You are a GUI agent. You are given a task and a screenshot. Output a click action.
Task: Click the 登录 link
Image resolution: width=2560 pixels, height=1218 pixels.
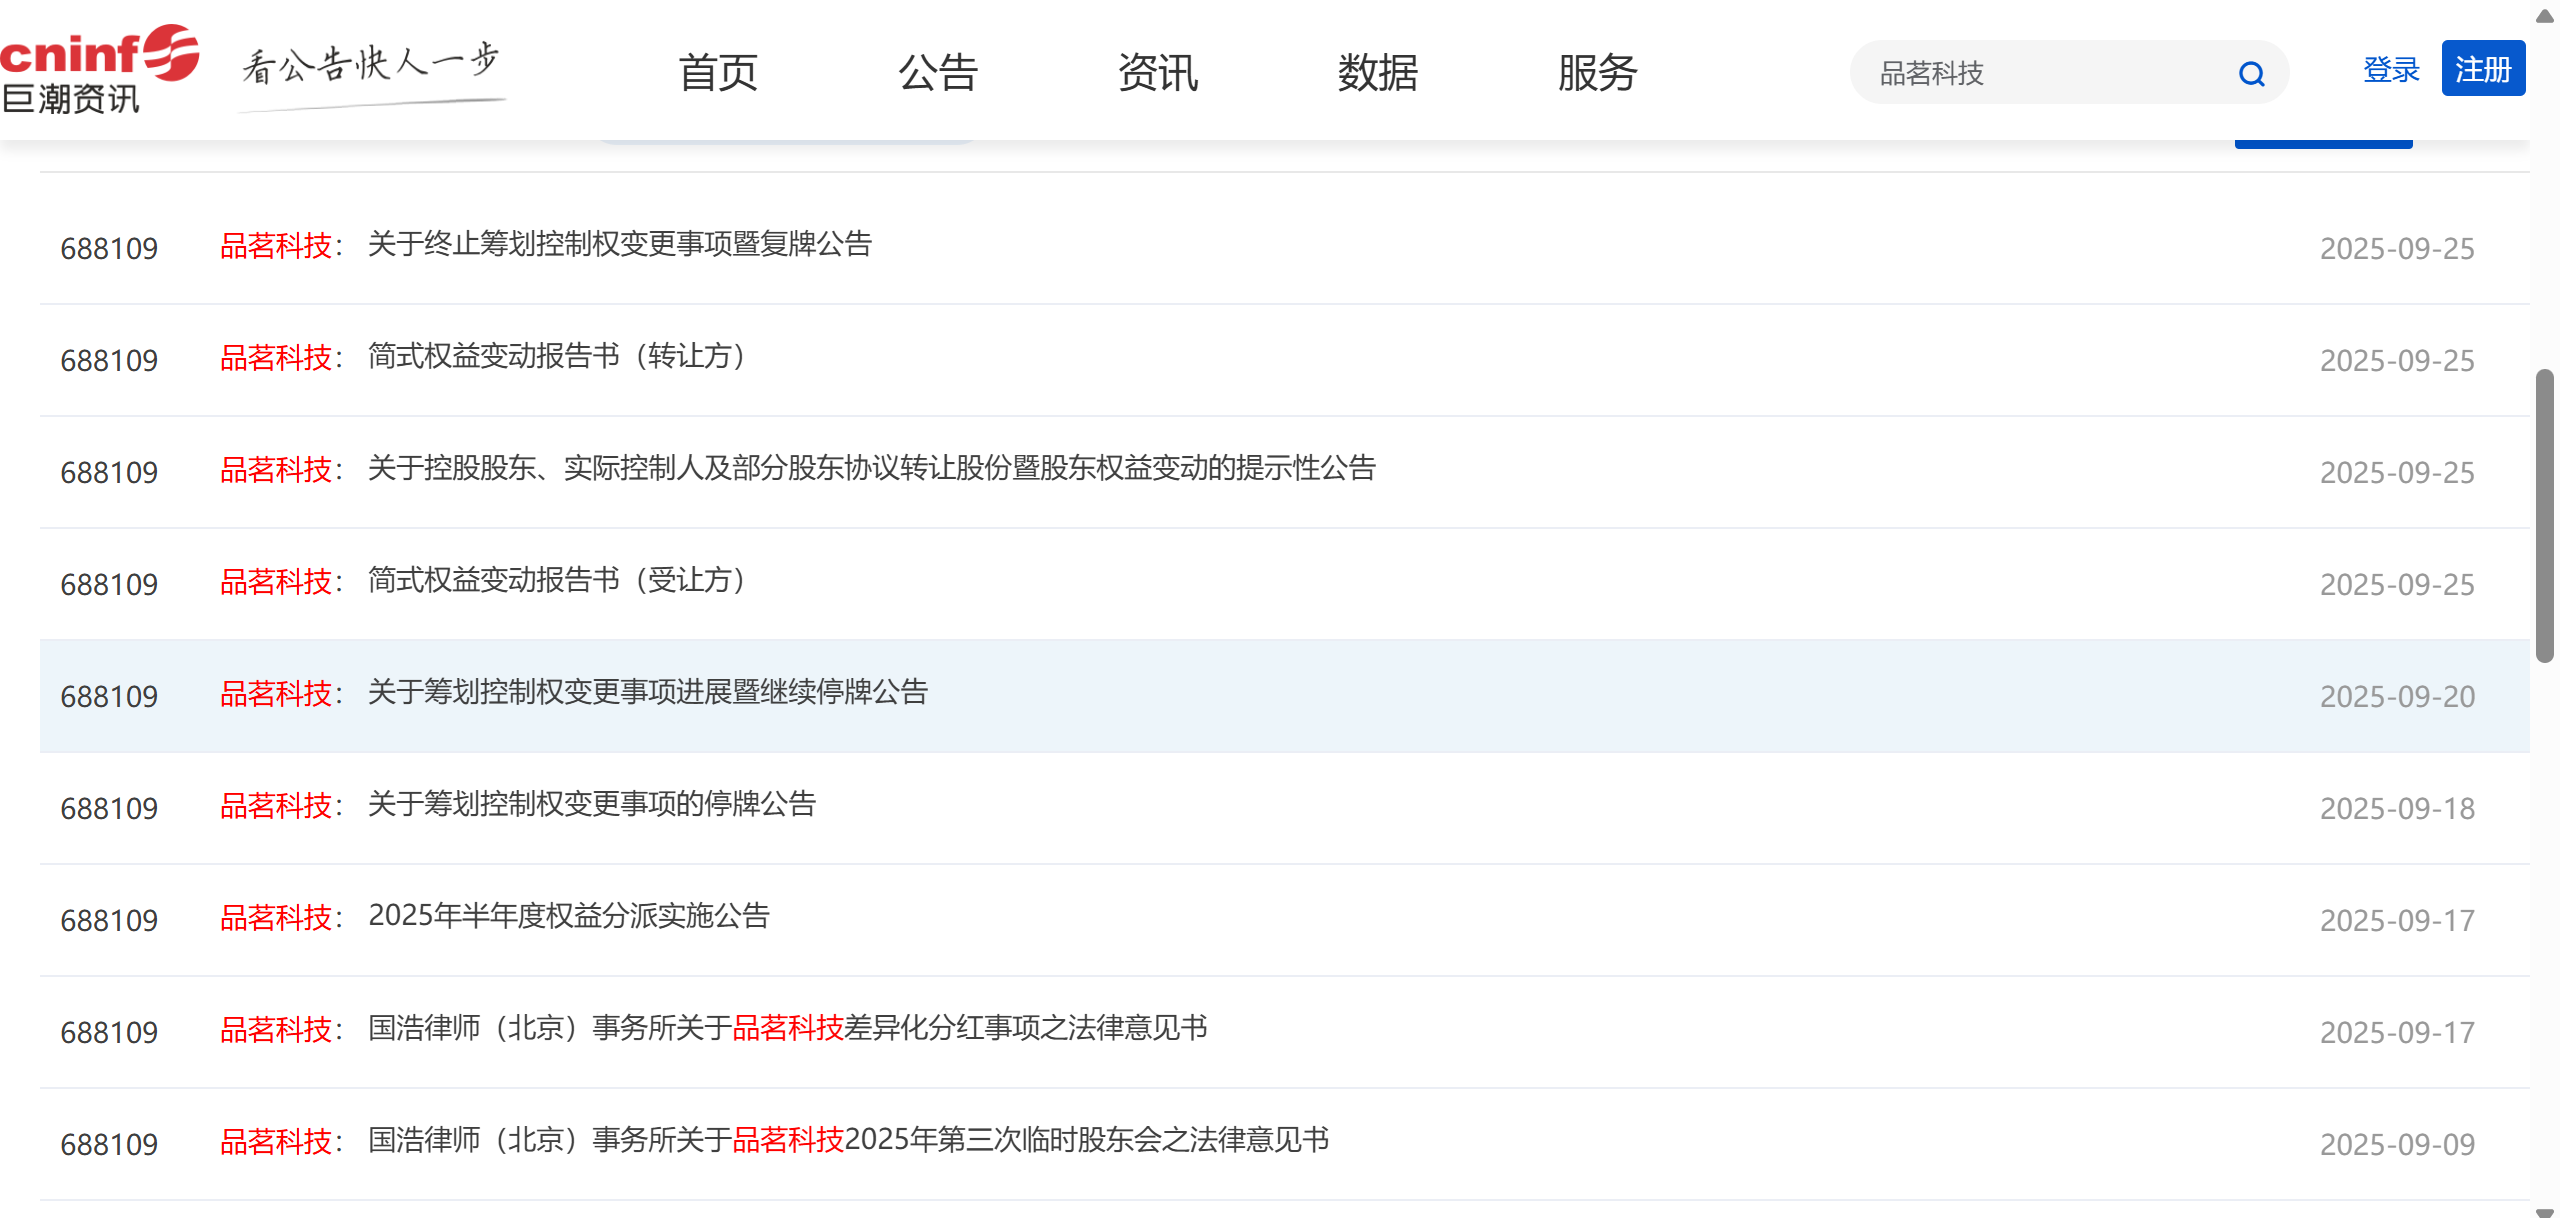(x=2390, y=70)
